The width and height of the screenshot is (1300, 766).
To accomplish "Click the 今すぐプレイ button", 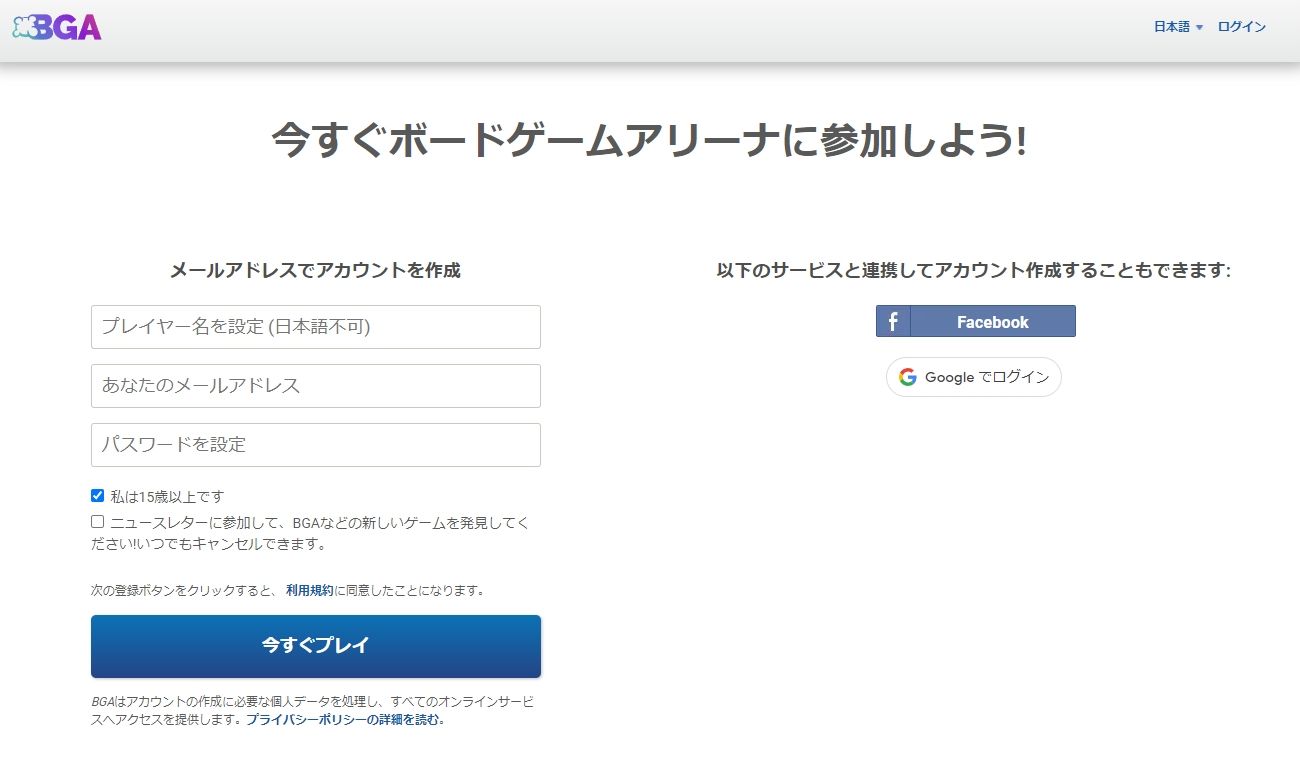I will [x=316, y=646].
